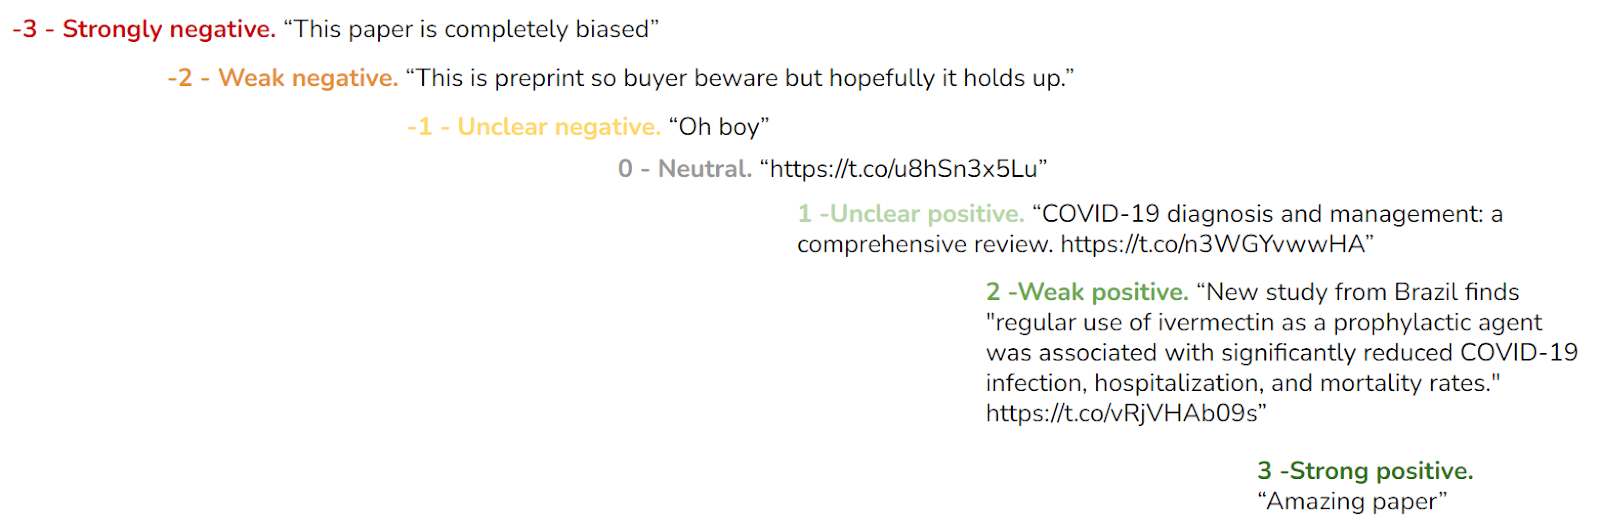Screen dimensions: 1600x523
Task: Click the light green "Unclear positive" label
Action: pyautogui.click(x=927, y=214)
